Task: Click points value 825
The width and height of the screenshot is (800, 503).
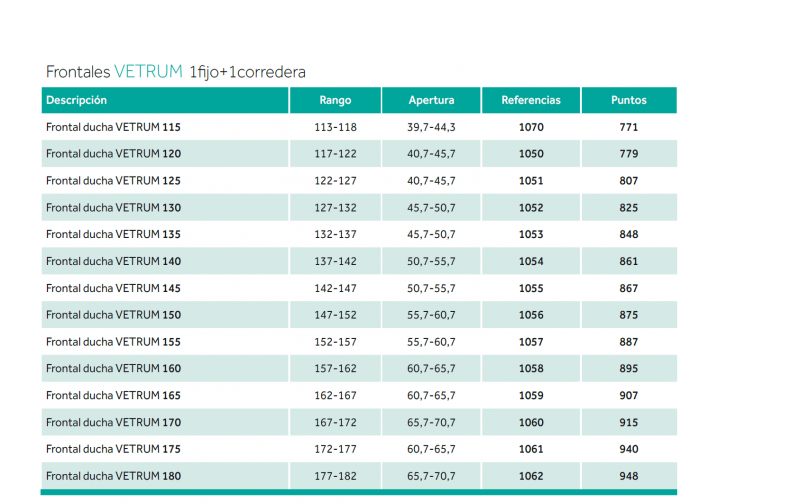Action: pos(629,208)
